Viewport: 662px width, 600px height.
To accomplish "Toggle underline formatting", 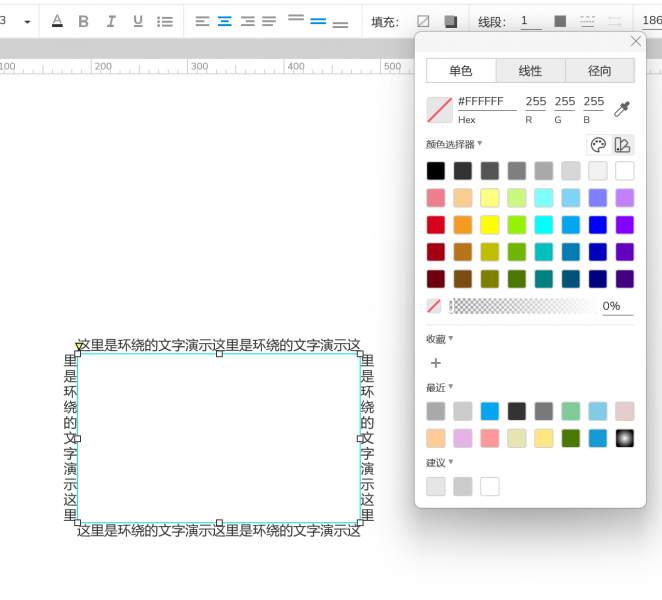I will coord(138,21).
